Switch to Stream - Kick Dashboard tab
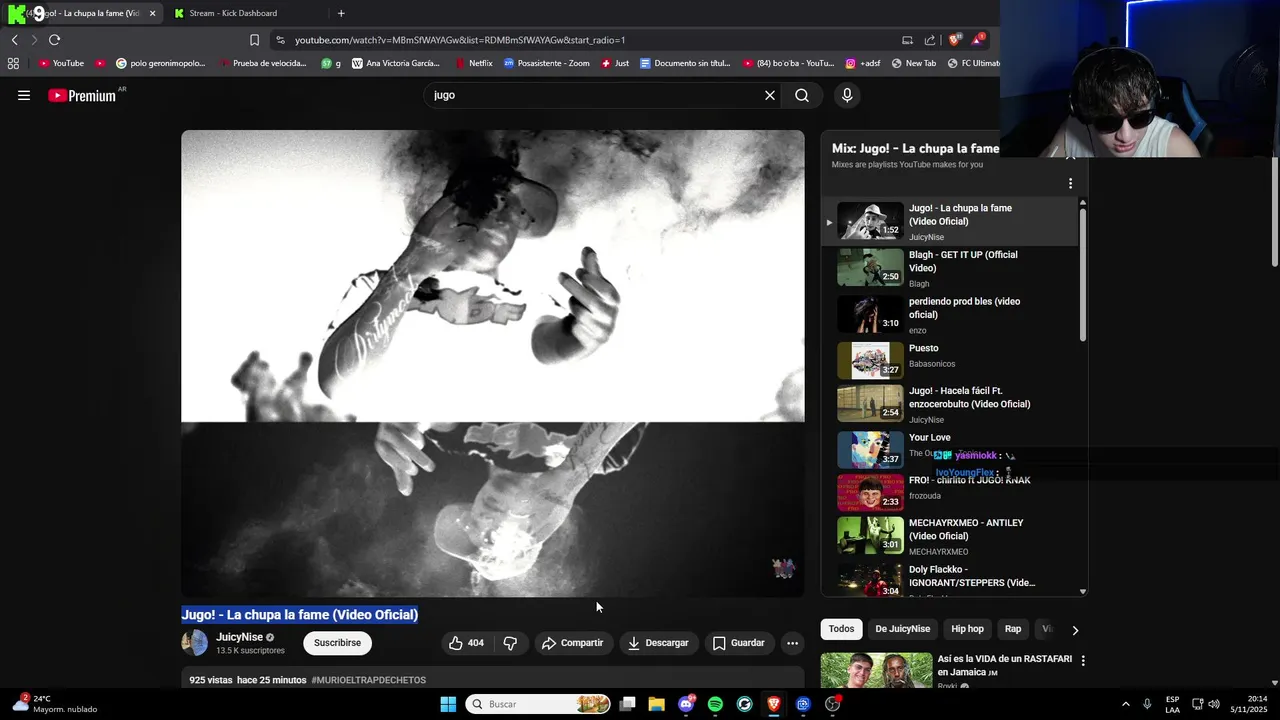This screenshot has height=720, width=1280. click(x=232, y=13)
